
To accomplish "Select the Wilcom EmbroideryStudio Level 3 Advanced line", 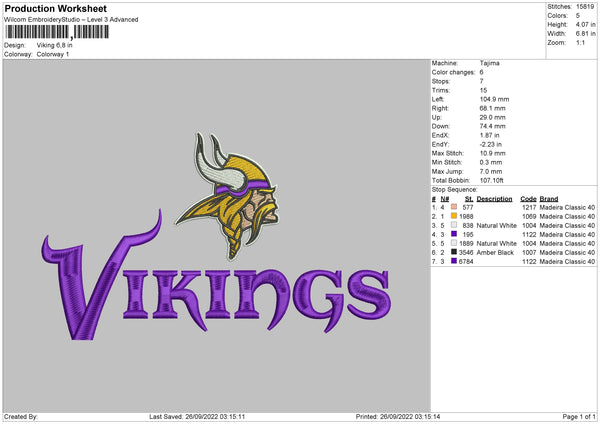I will [x=71, y=20].
